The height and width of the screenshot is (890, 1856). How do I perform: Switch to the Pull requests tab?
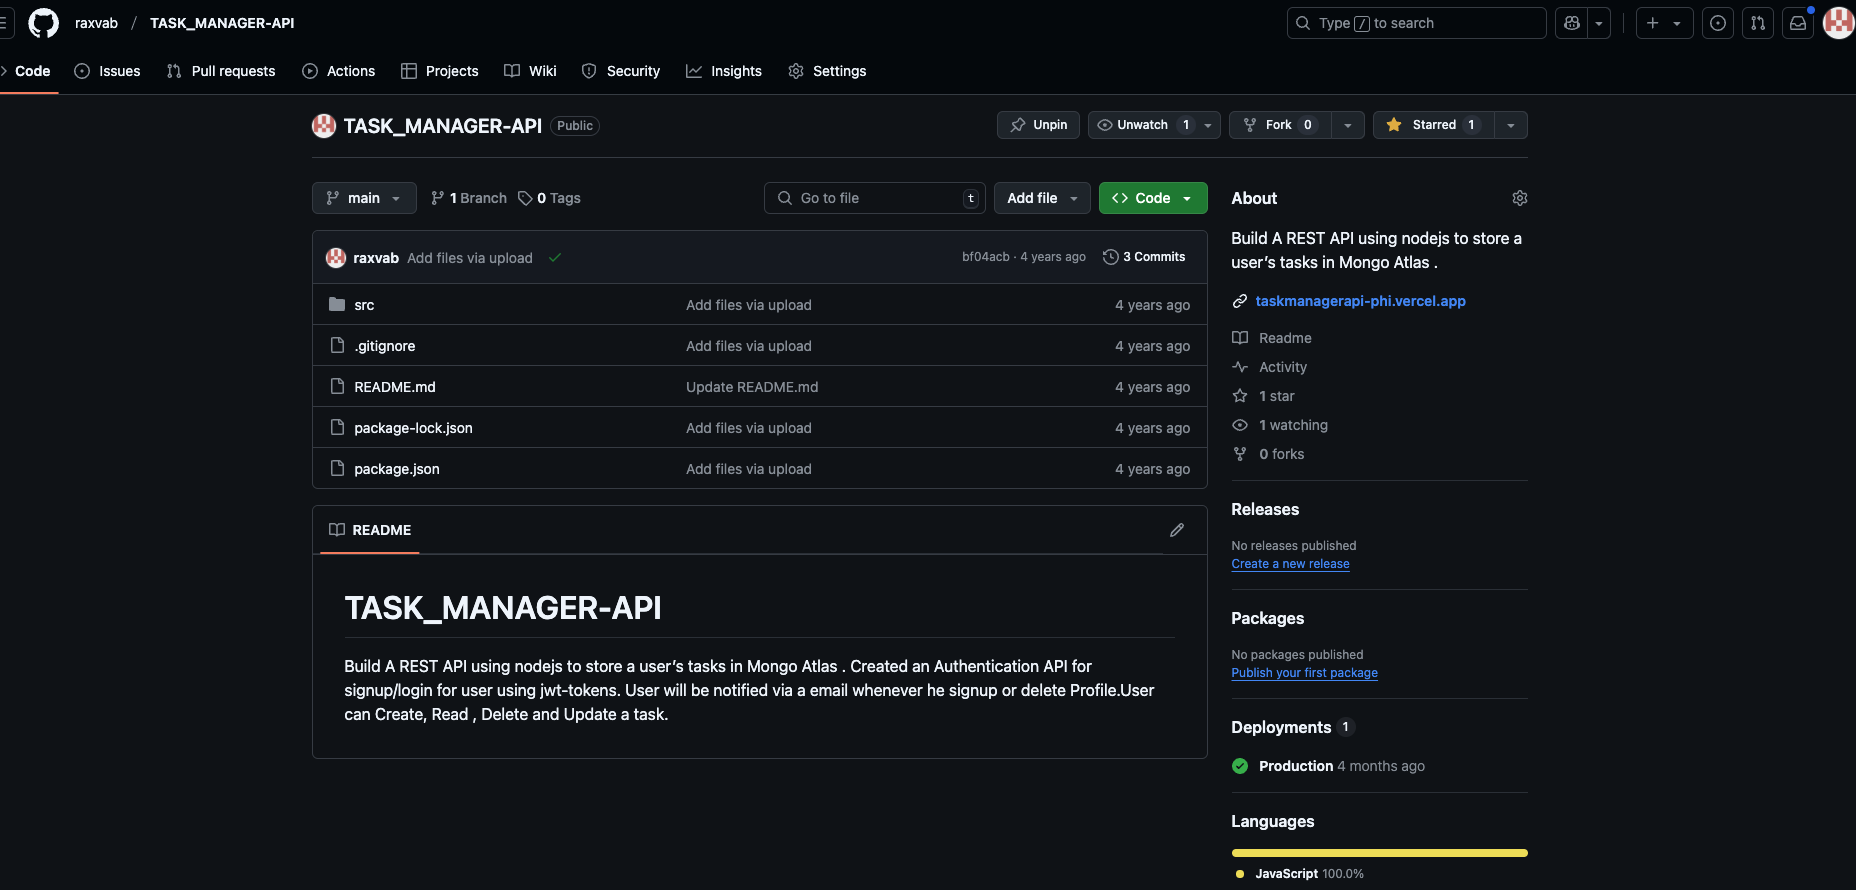[221, 71]
